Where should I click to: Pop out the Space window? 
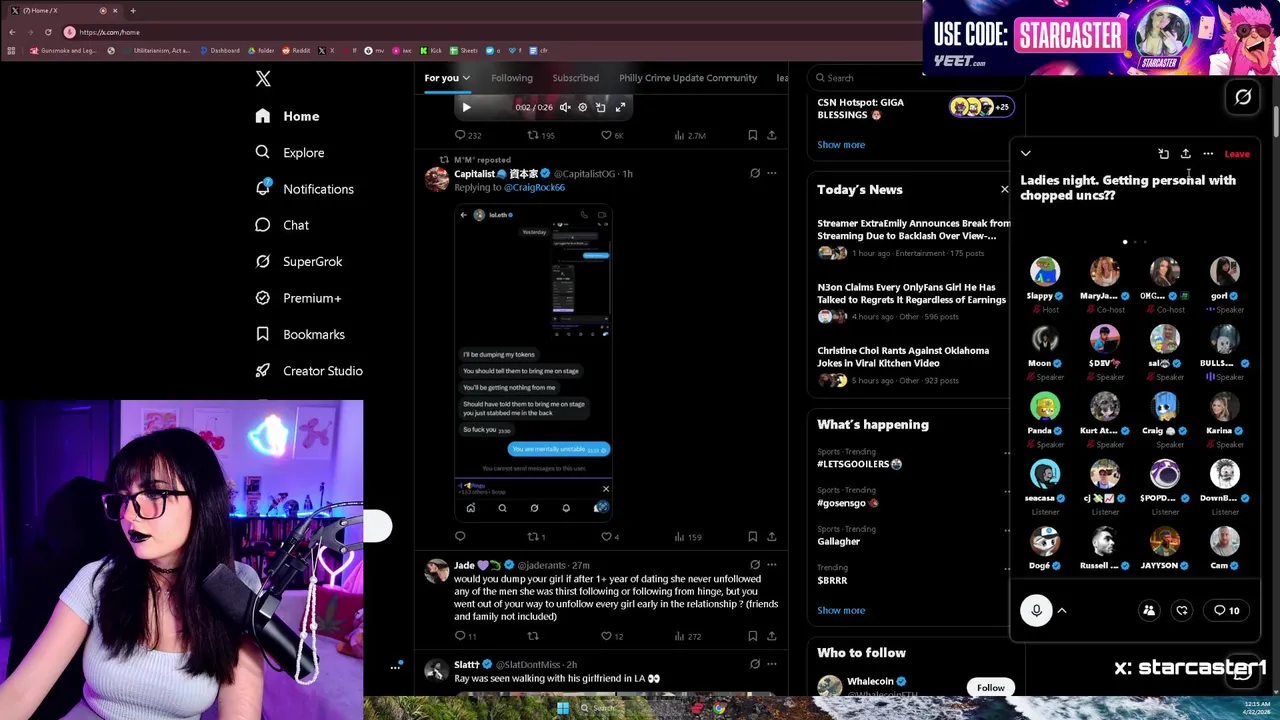click(x=1164, y=154)
